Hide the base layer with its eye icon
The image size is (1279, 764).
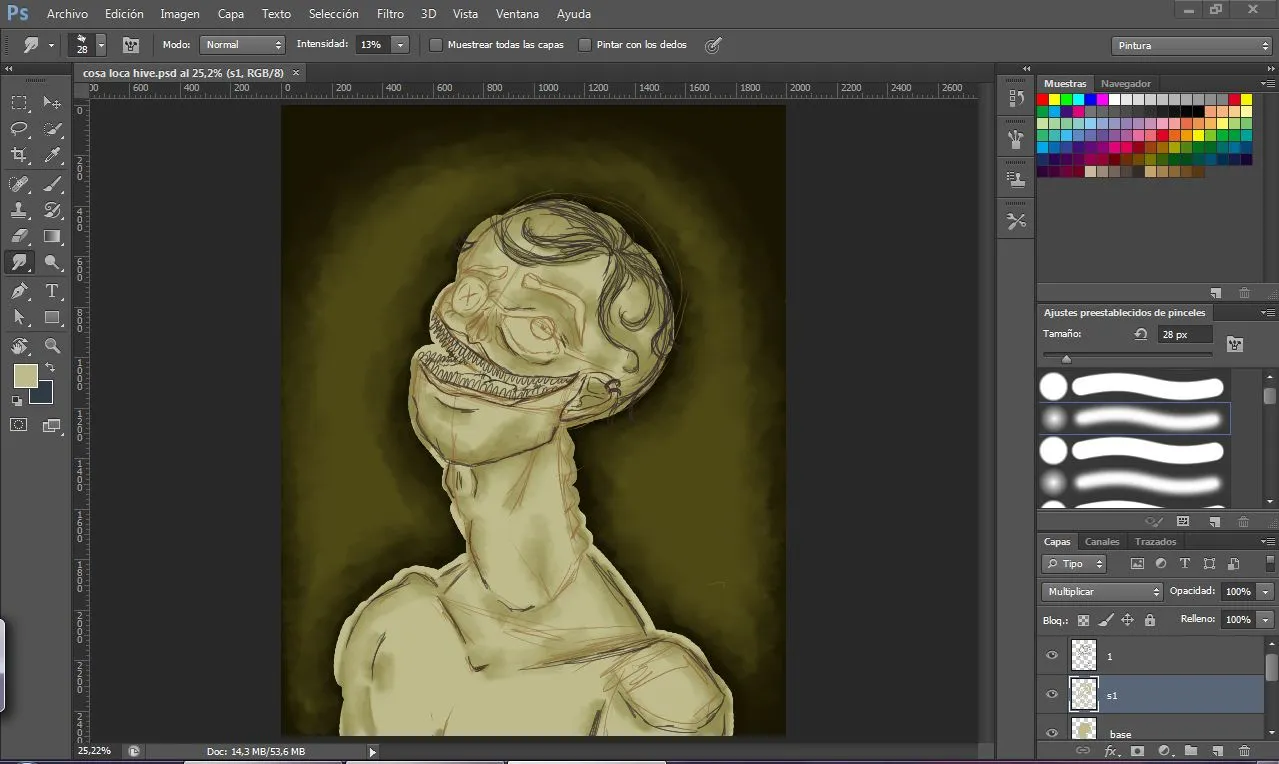pos(1051,733)
